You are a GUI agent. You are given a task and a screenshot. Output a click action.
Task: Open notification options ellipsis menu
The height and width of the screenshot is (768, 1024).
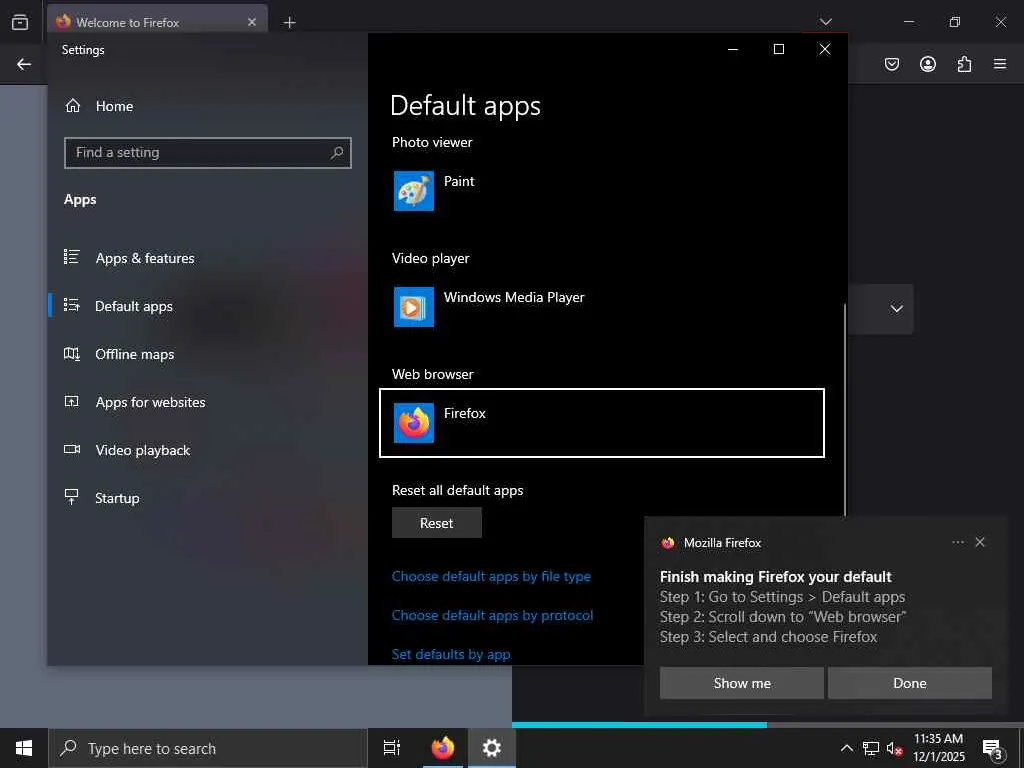957,542
